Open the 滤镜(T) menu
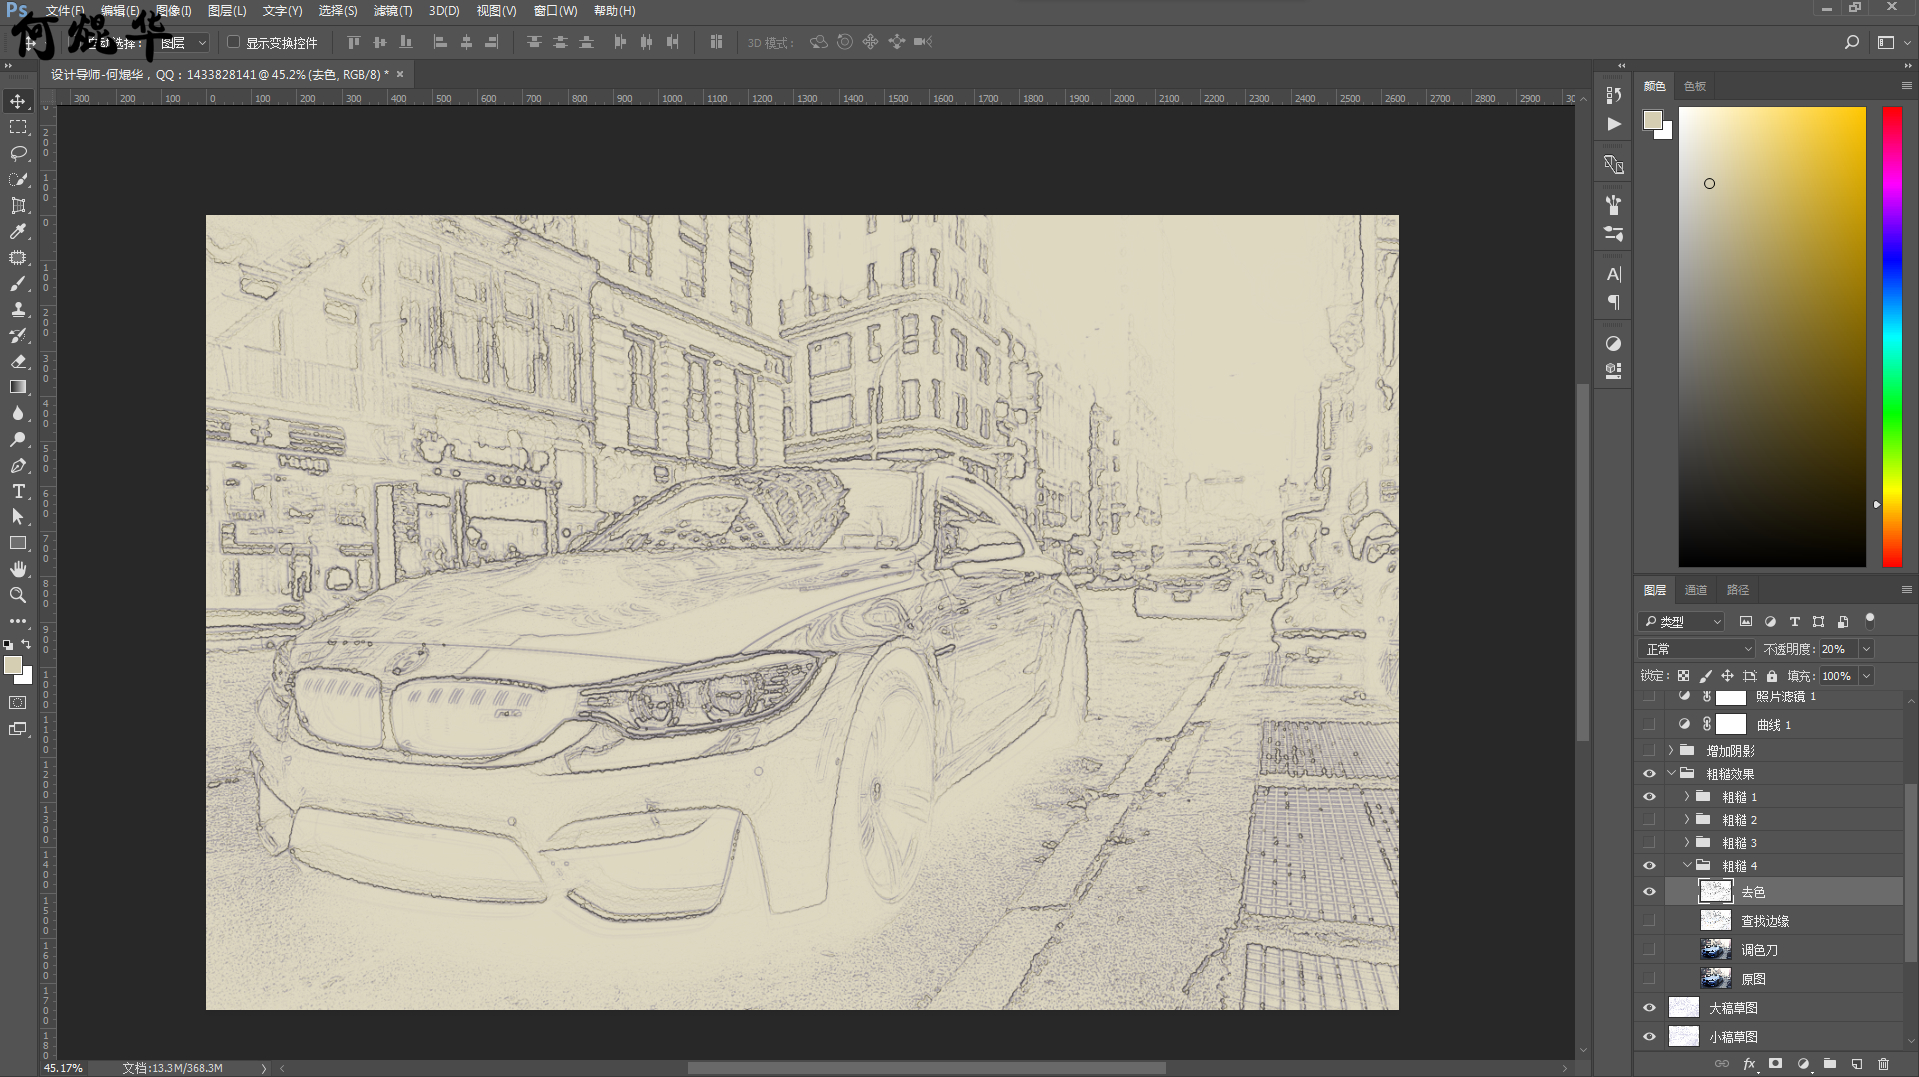This screenshot has height=1077, width=1919. tap(392, 11)
